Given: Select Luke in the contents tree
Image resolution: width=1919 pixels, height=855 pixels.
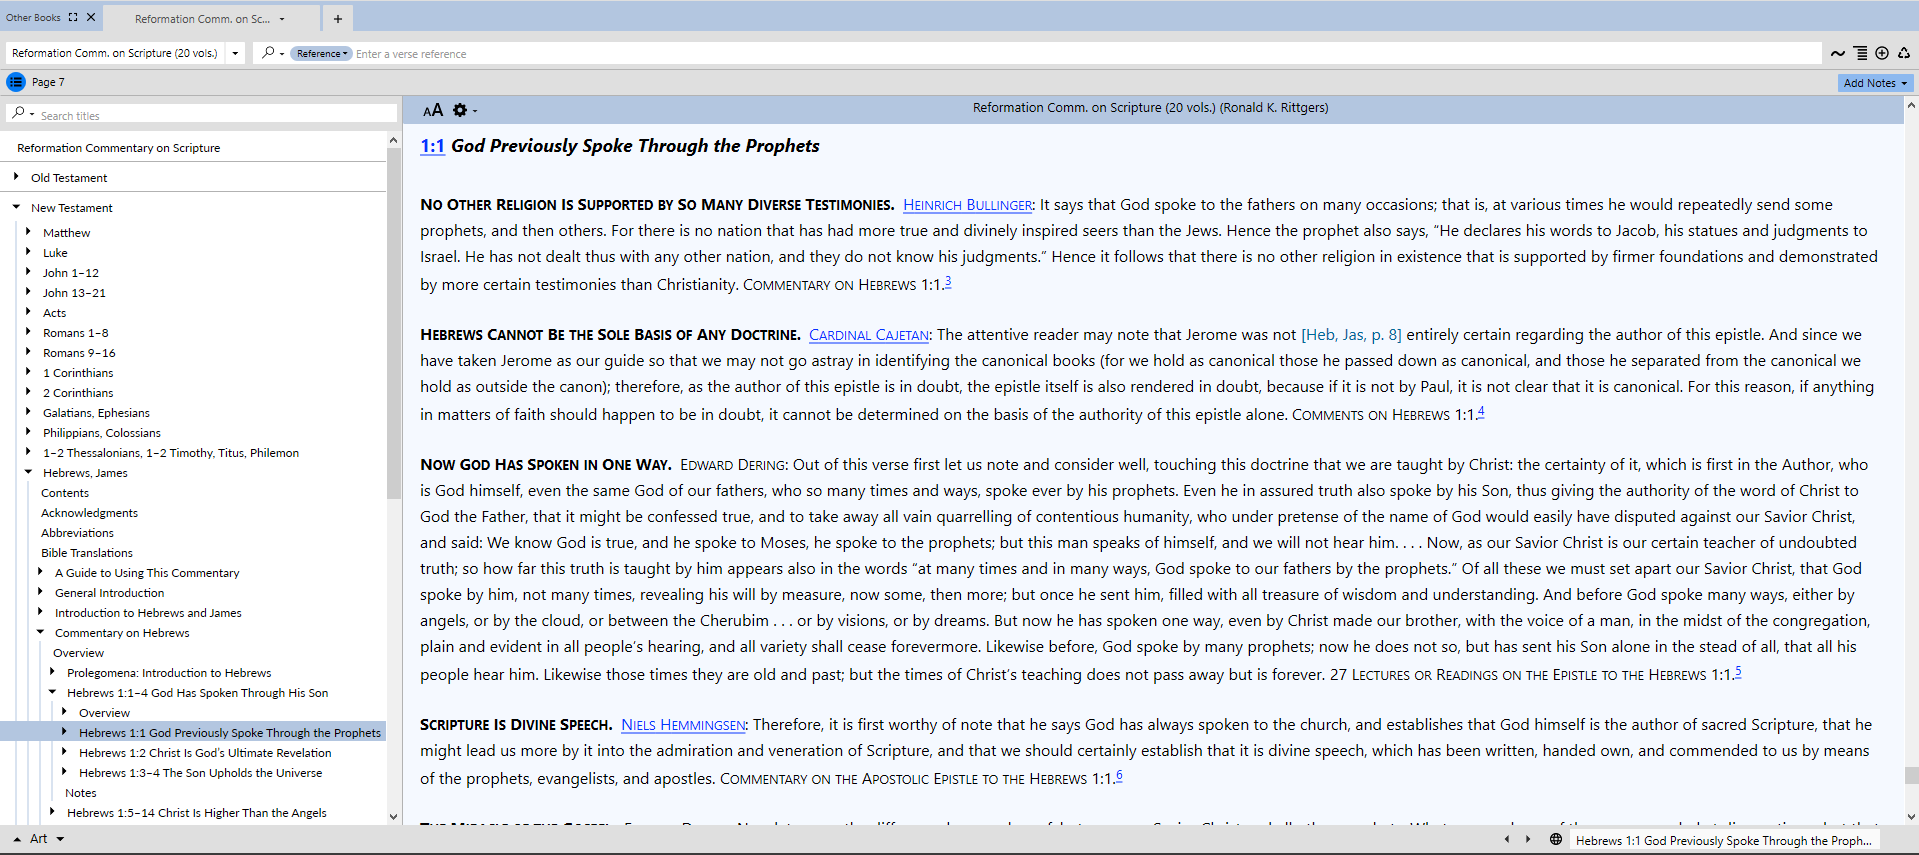Looking at the screenshot, I should coord(55,253).
